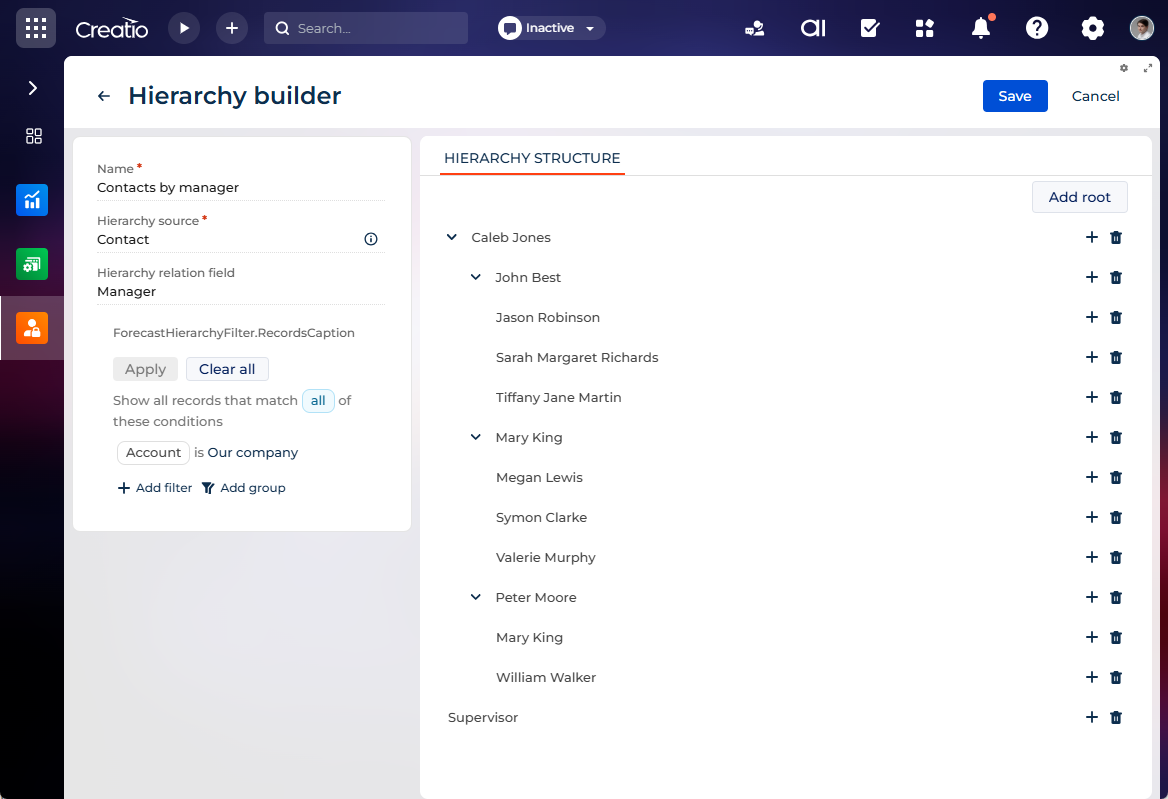1168x799 pixels.
Task: Cancel the hierarchy editing
Action: click(1095, 96)
